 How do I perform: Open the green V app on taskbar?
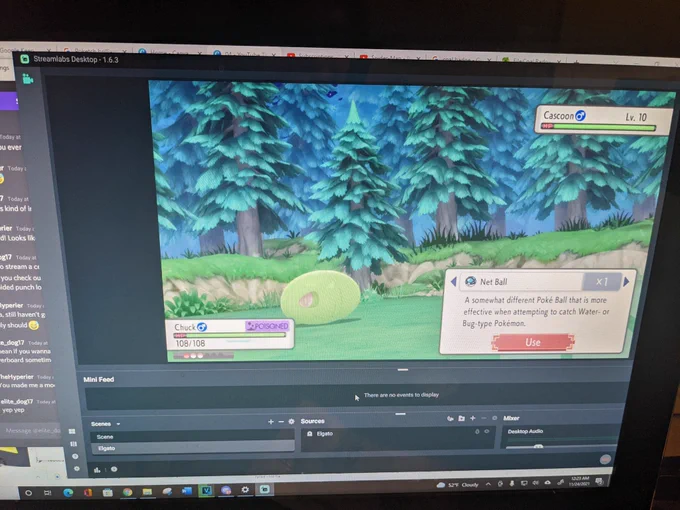(206, 490)
